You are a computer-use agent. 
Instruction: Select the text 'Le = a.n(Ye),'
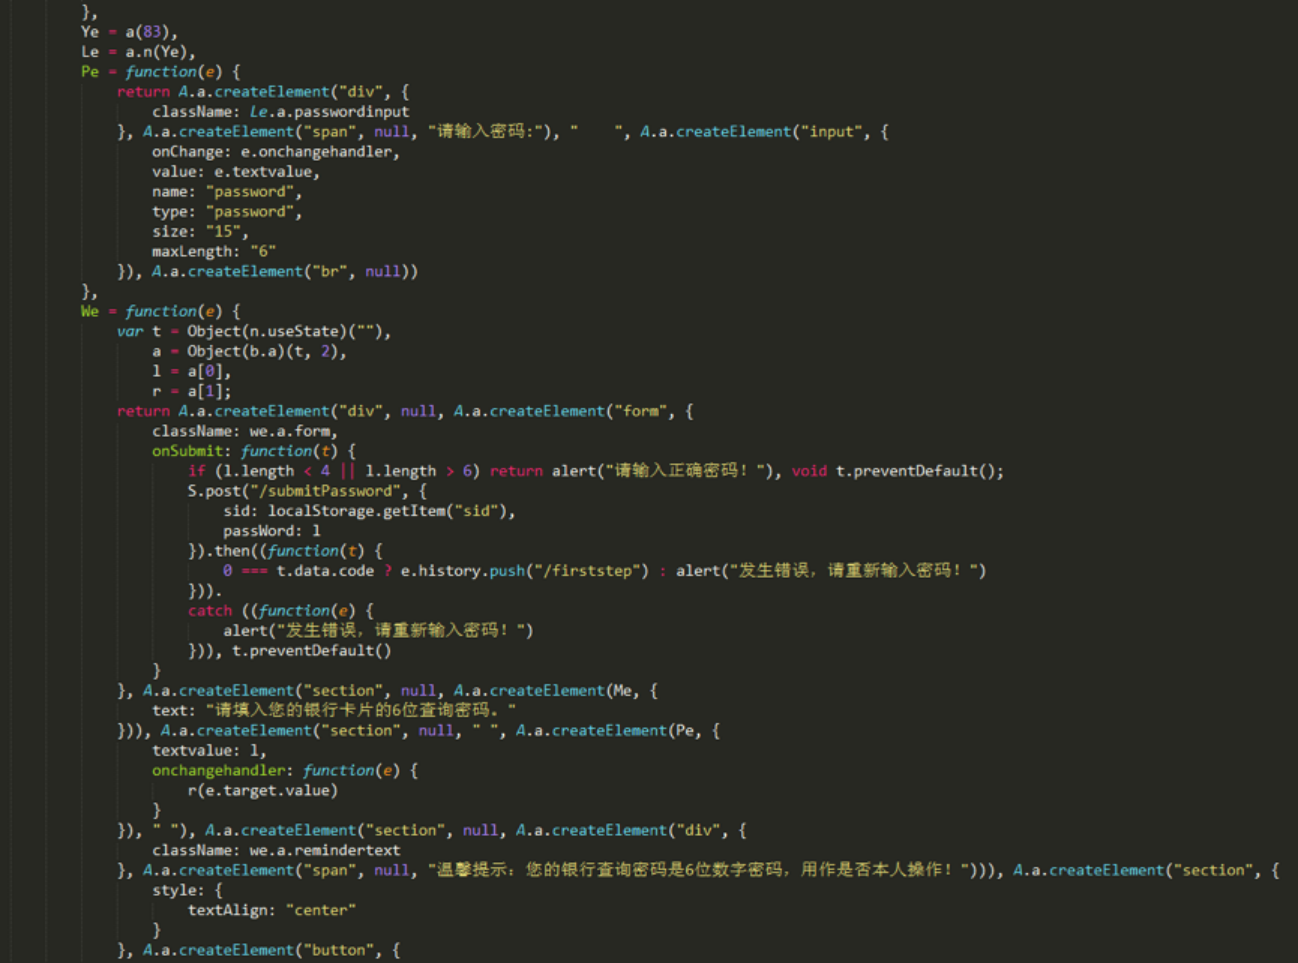tap(138, 52)
